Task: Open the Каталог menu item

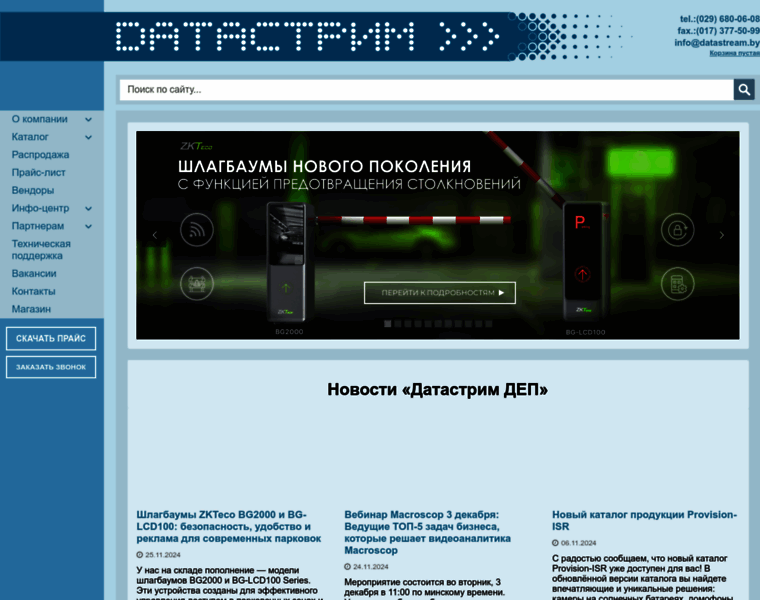Action: coord(30,137)
